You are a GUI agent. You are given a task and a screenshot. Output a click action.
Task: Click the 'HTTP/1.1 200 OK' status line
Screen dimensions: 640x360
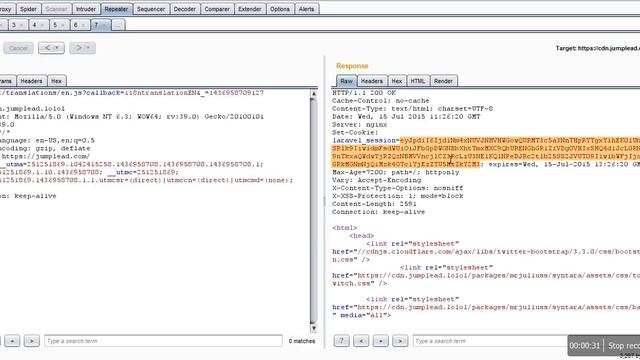(x=364, y=93)
